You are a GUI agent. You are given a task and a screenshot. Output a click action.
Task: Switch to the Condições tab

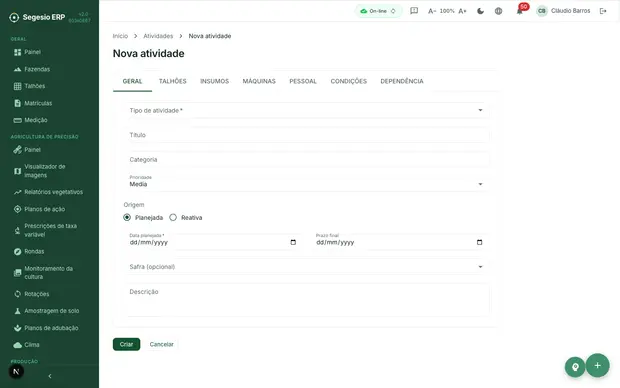click(349, 81)
